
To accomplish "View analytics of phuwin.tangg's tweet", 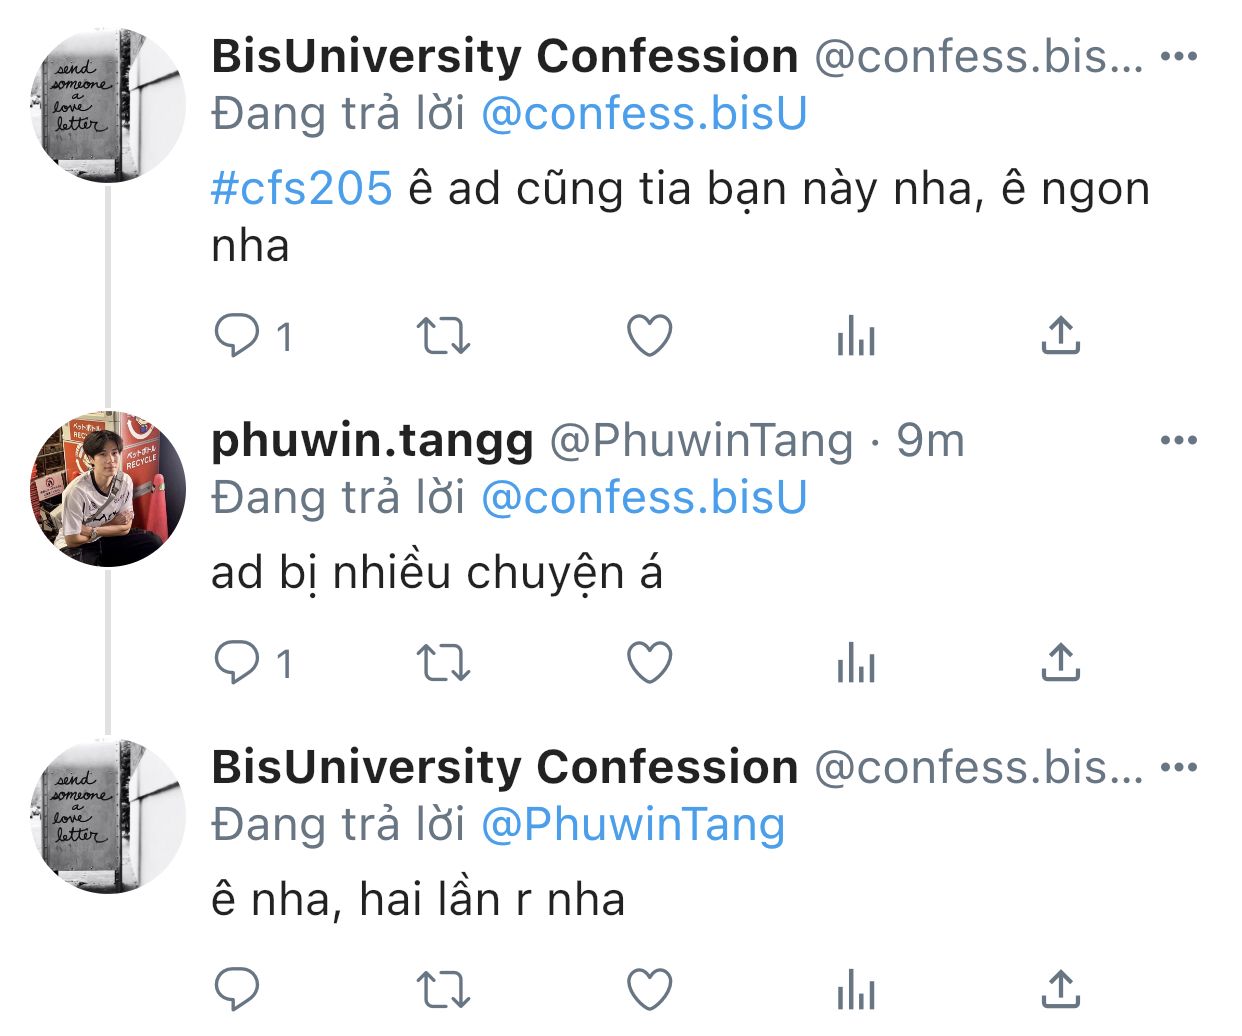I will click(x=855, y=662).
